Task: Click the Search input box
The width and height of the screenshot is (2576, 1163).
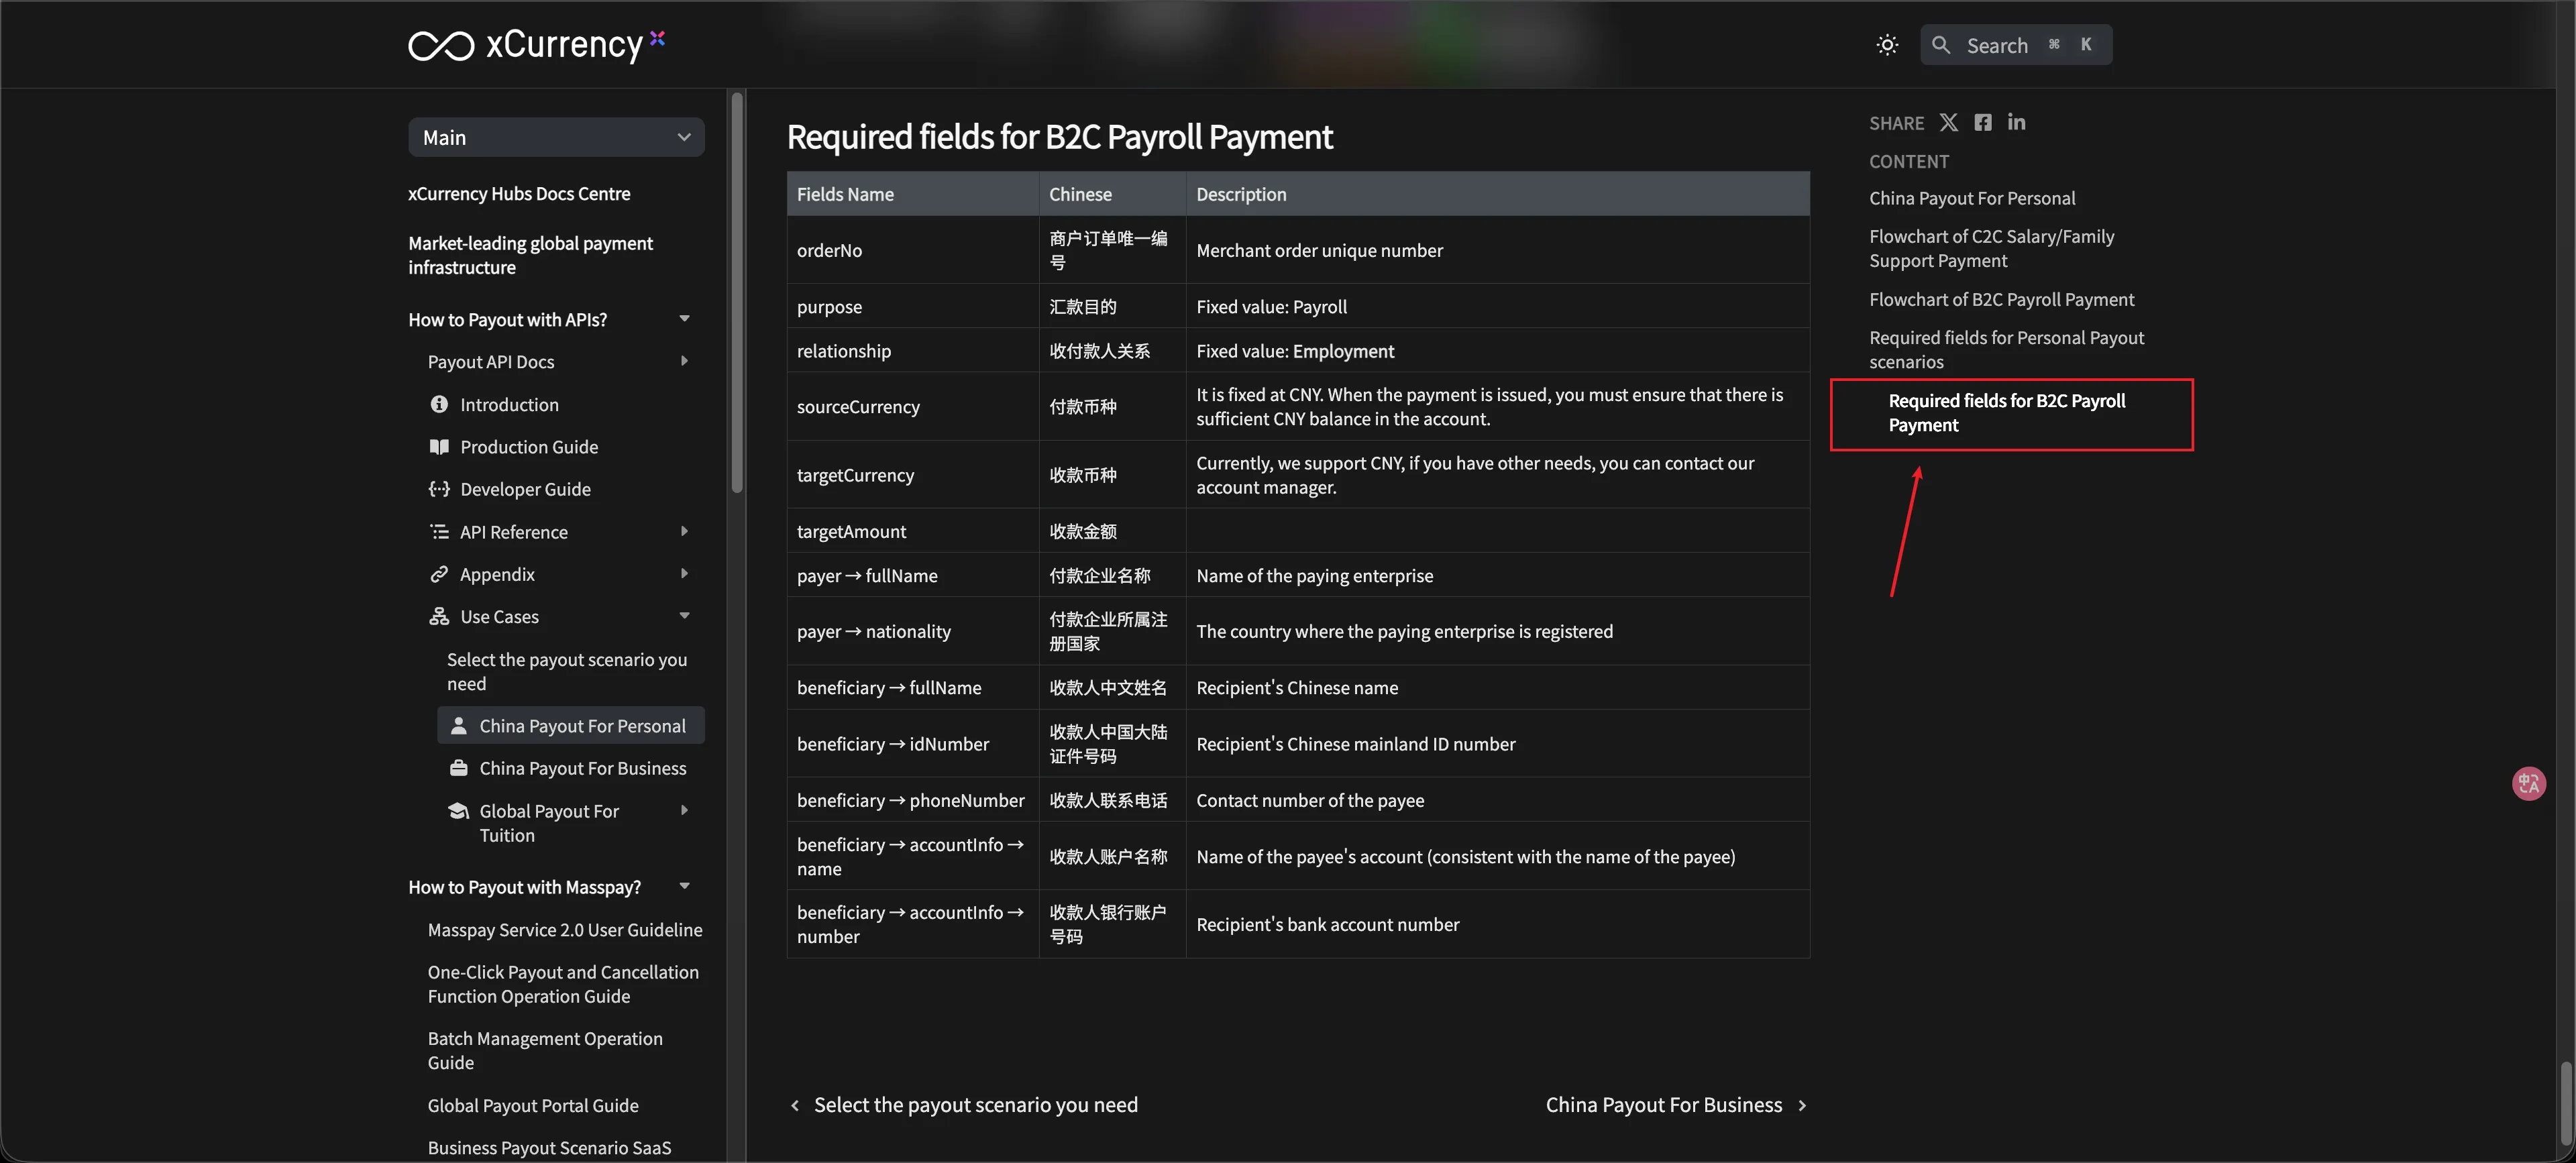Action: point(2015,45)
